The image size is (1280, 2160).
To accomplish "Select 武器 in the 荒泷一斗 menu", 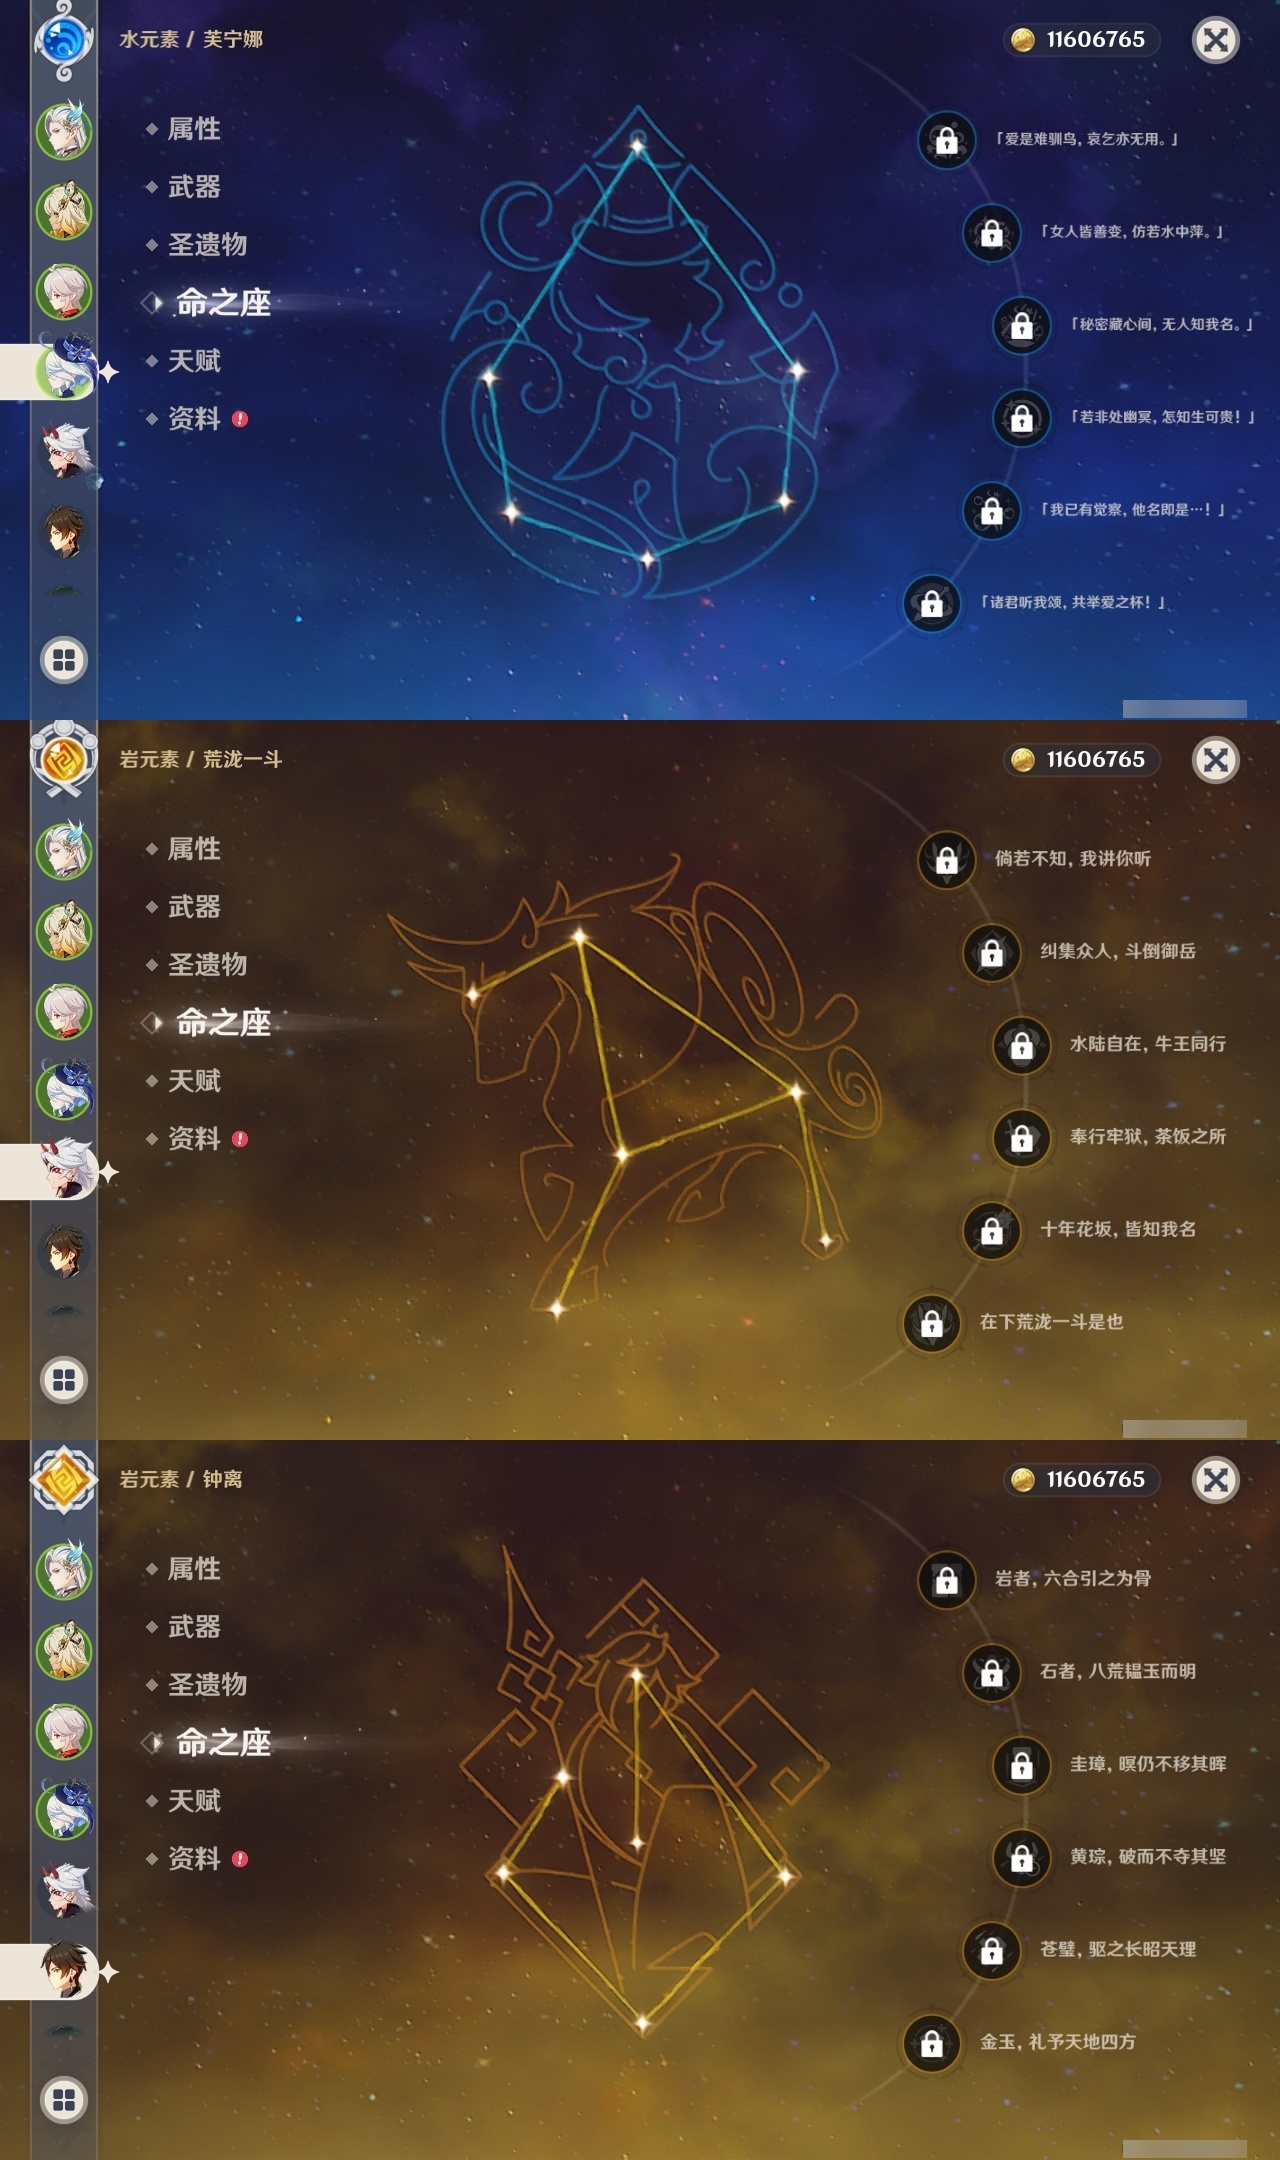I will coord(194,907).
